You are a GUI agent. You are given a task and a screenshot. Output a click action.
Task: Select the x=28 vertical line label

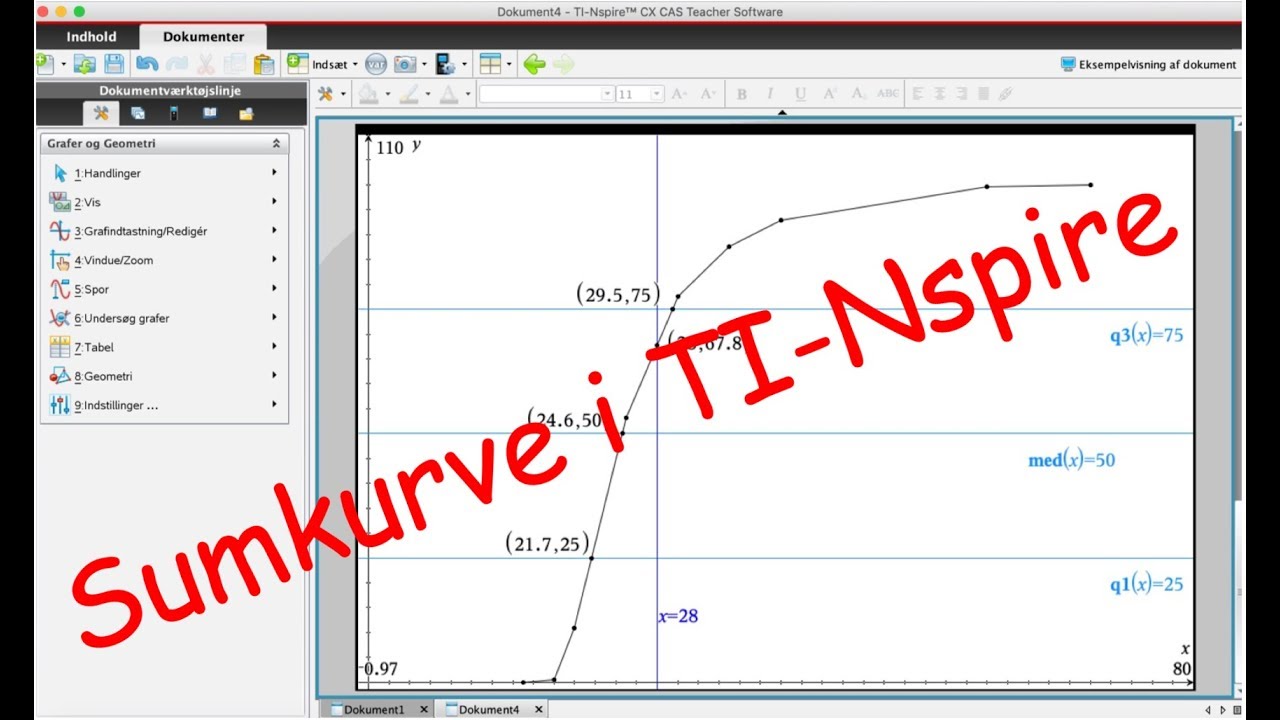click(x=678, y=616)
